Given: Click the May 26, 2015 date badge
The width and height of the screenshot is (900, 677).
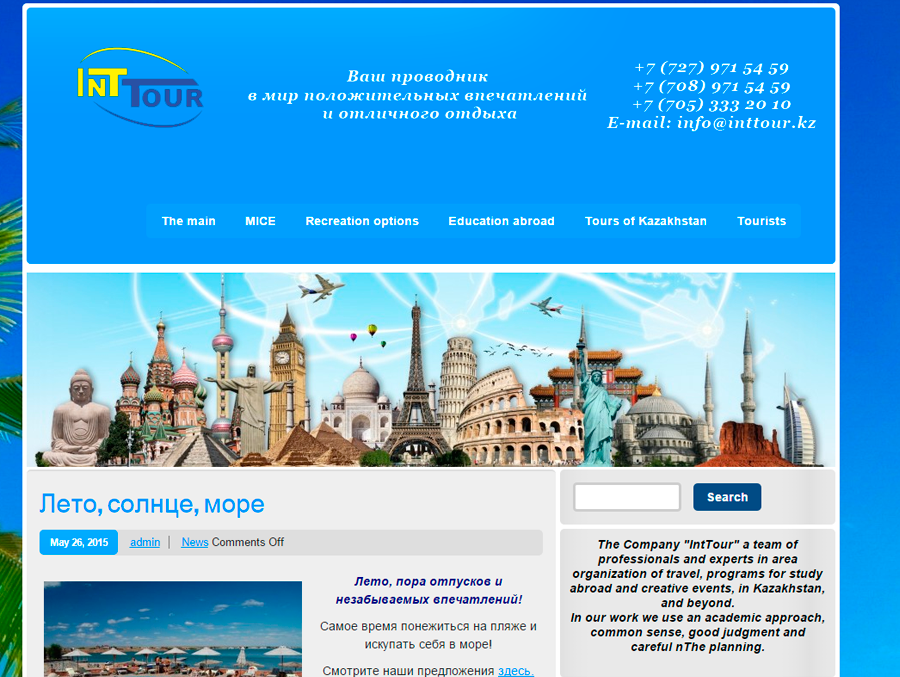Looking at the screenshot, I should click(x=79, y=542).
